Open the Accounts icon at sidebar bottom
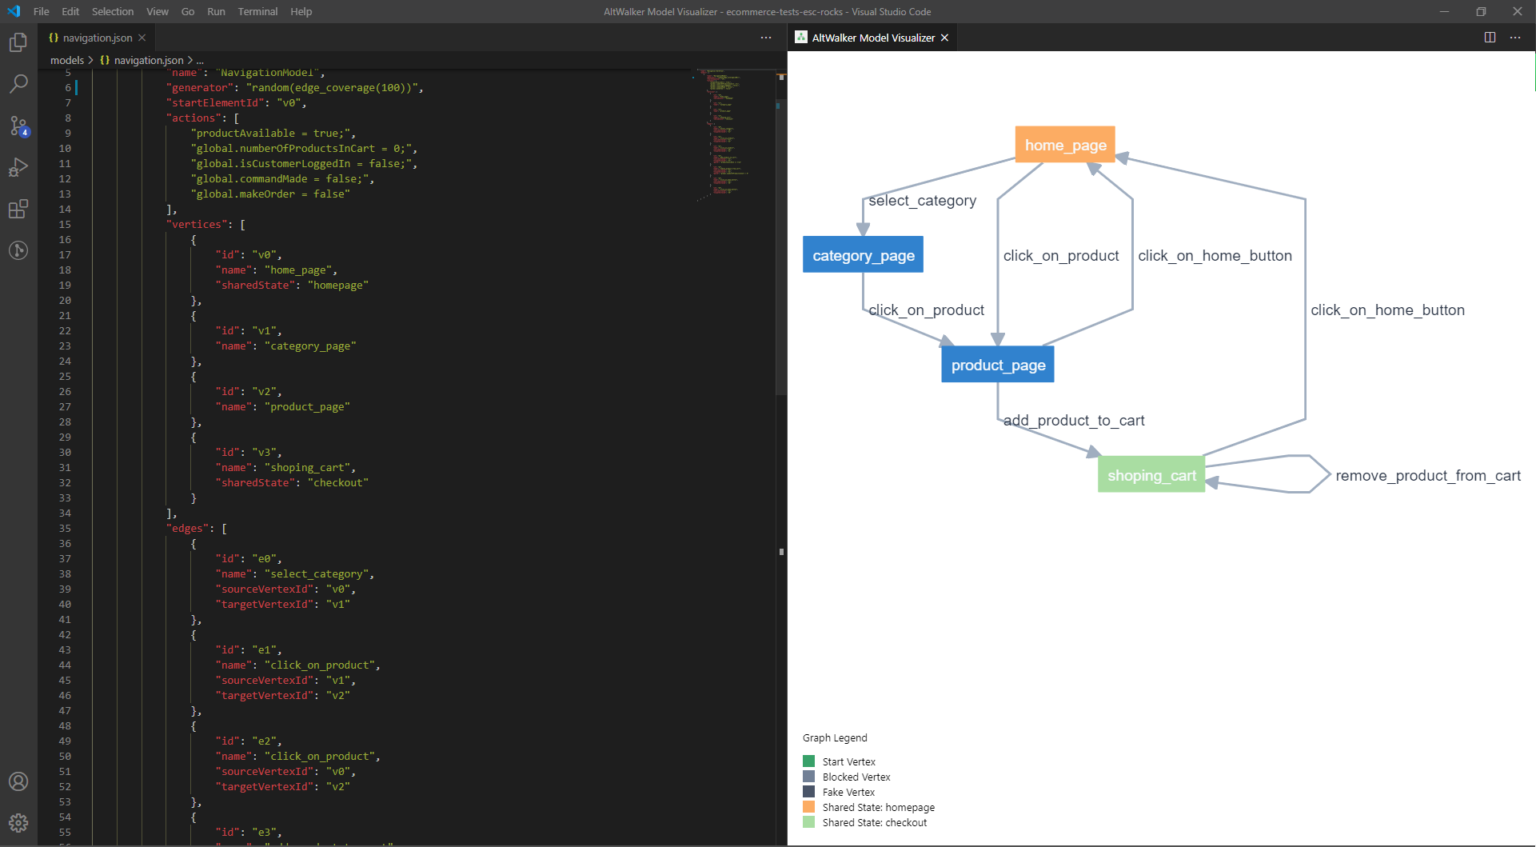 (18, 781)
